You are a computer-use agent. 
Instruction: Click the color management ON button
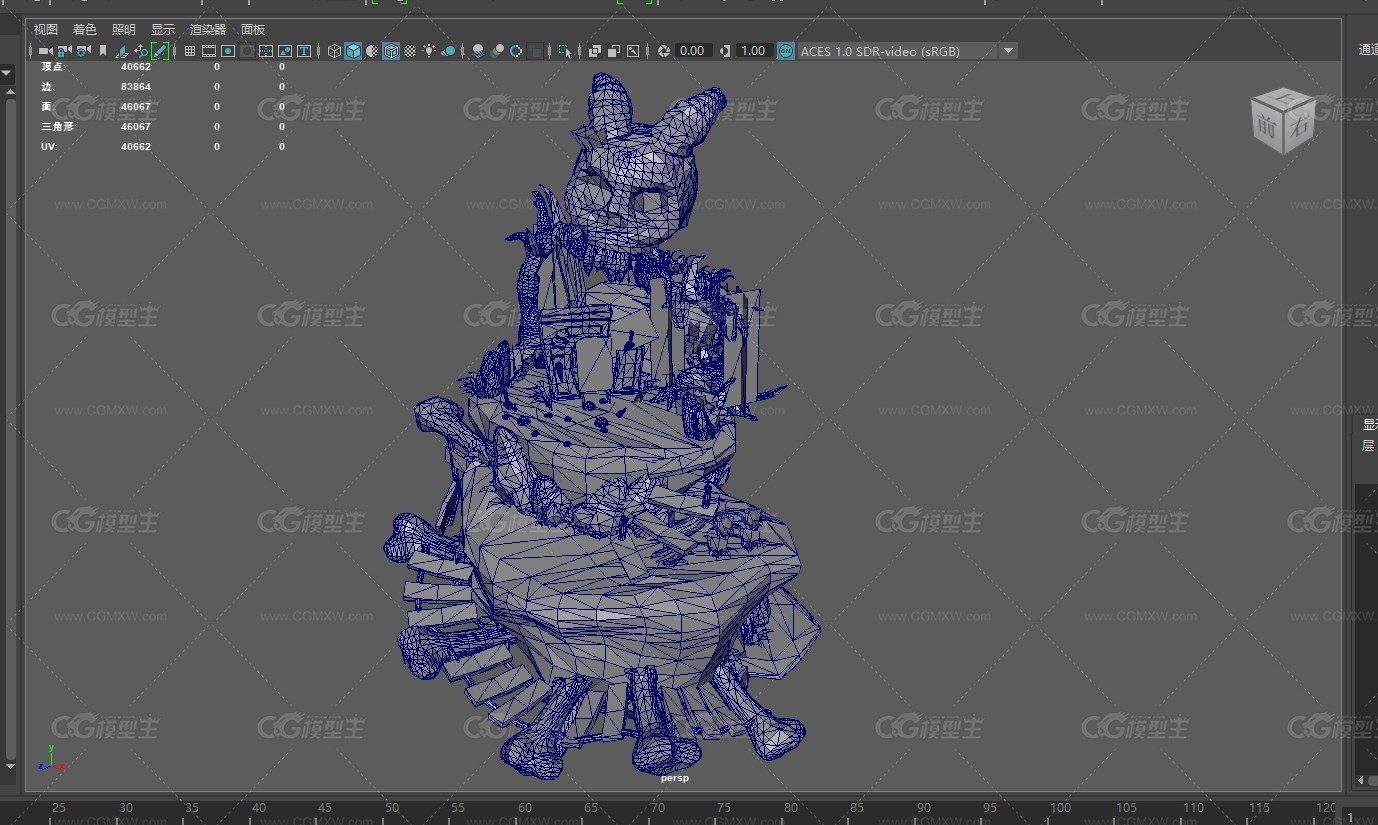[x=786, y=51]
